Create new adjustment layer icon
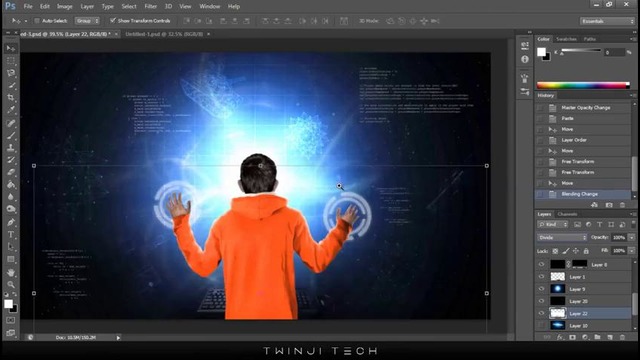This screenshot has height=360, width=640. tap(585, 337)
